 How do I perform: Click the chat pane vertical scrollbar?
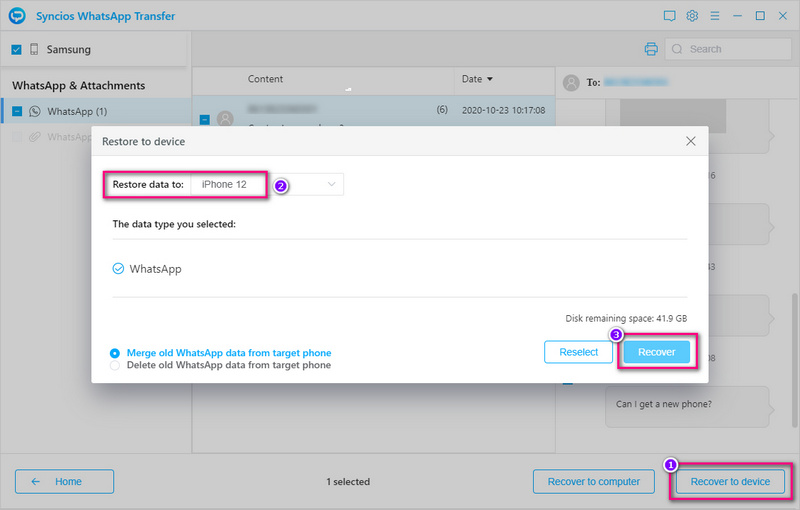(x=794, y=360)
